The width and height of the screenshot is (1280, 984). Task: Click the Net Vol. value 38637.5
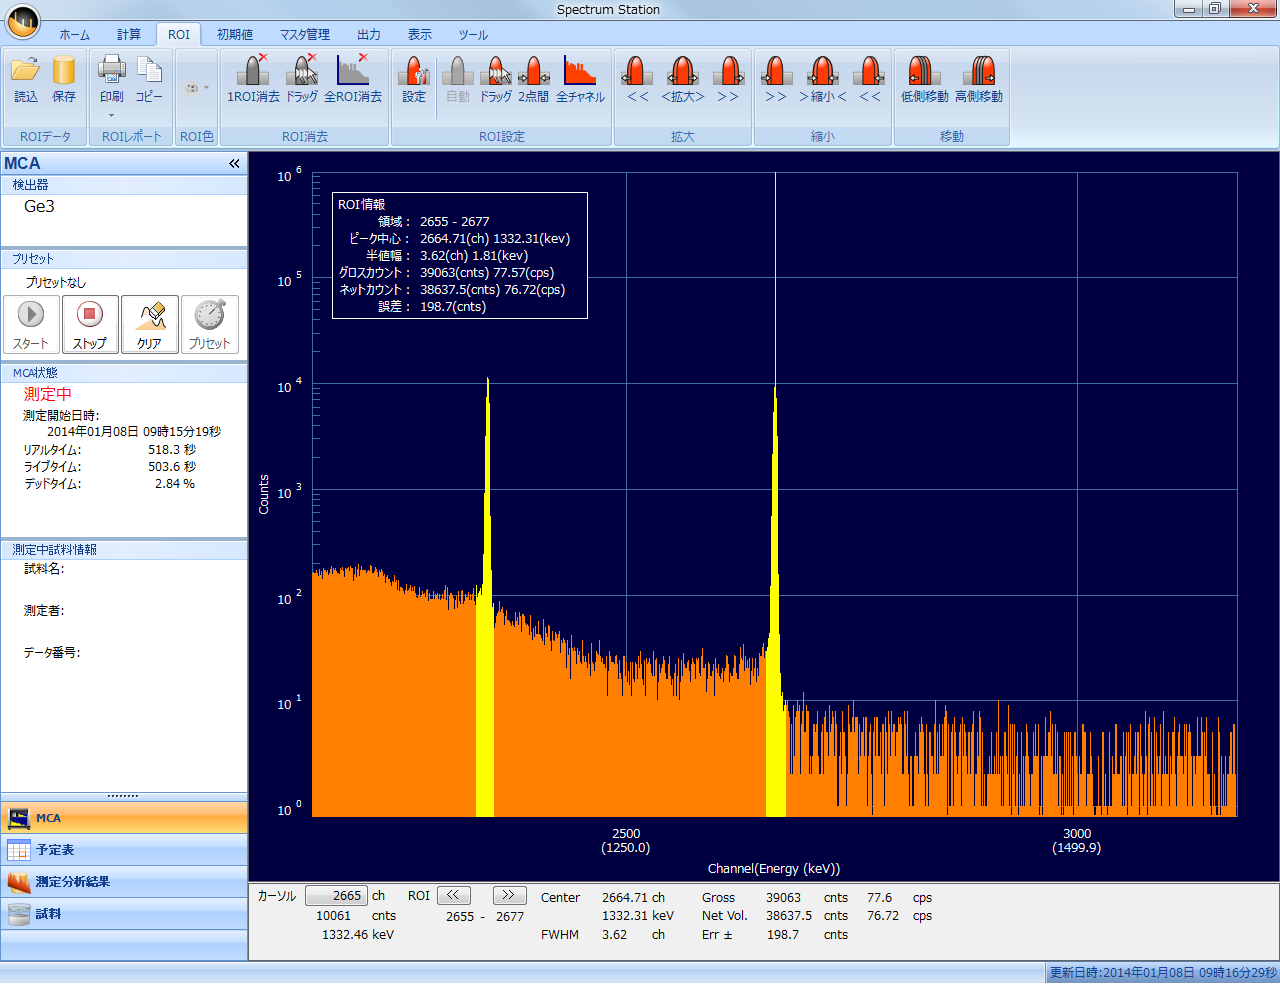tap(789, 916)
